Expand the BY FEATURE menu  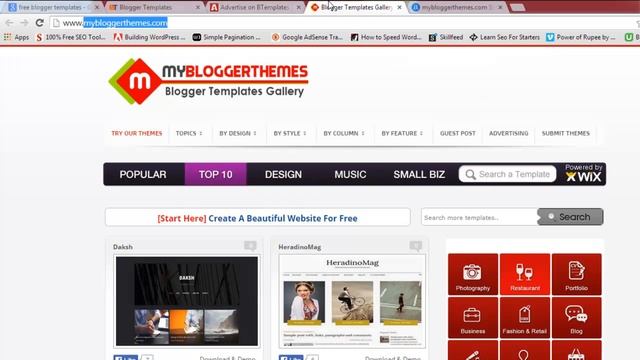402,133
